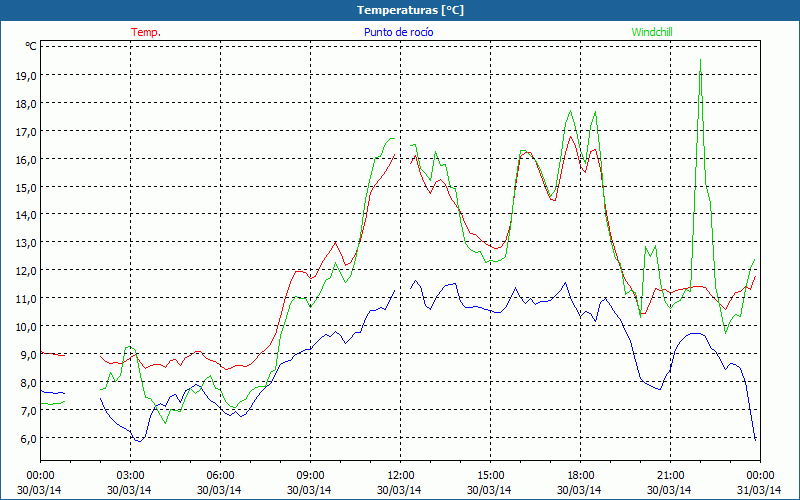Click the 14,0 y-axis value
The width and height of the screenshot is (800, 500).
pyautogui.click(x=26, y=215)
